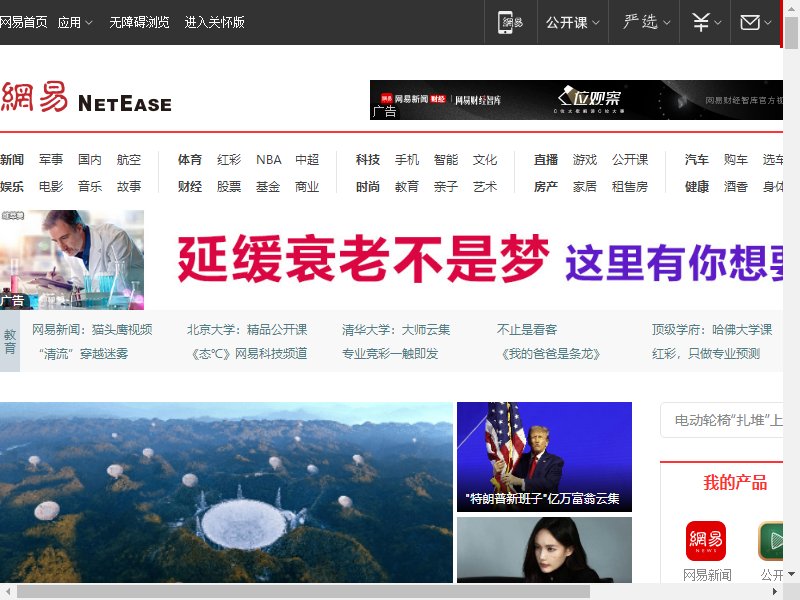Open the 游戏 channel
This screenshot has width=800, height=600.
click(x=585, y=160)
